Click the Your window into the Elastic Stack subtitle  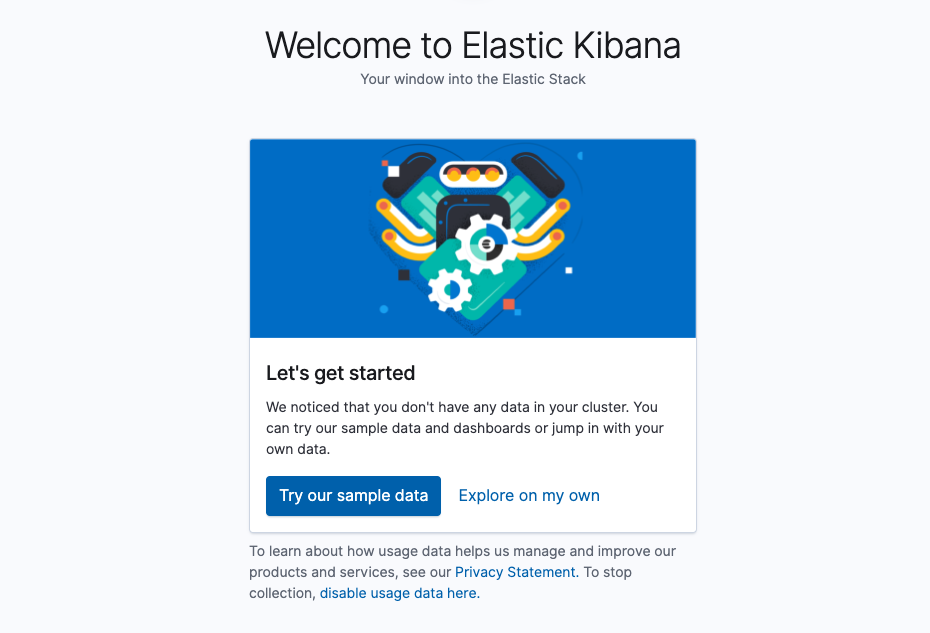click(472, 79)
